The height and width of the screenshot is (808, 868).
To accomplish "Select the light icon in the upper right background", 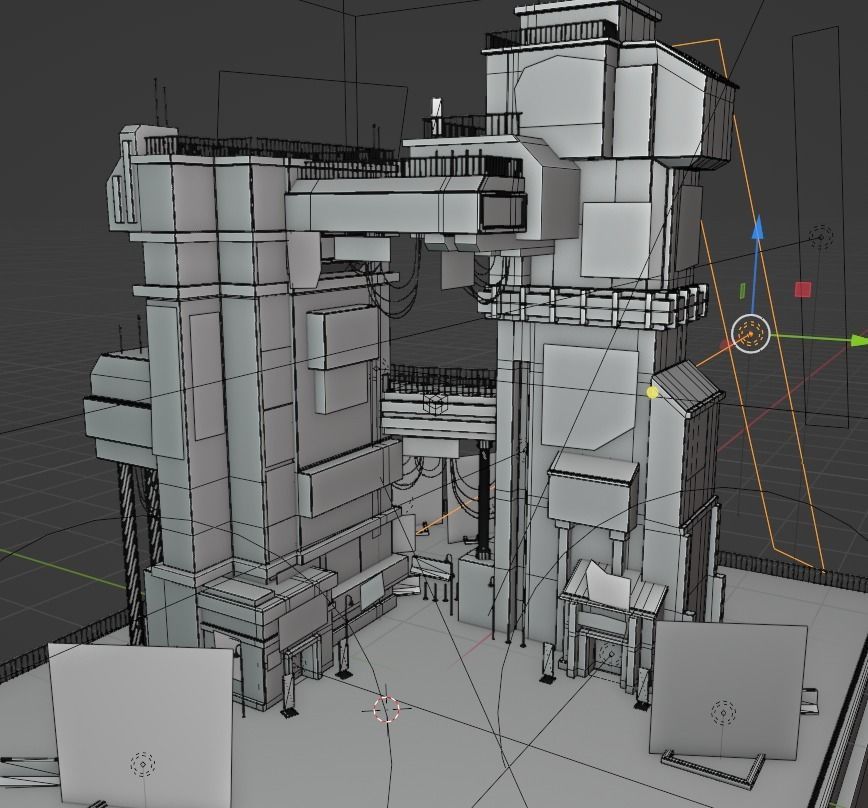I will click(820, 237).
